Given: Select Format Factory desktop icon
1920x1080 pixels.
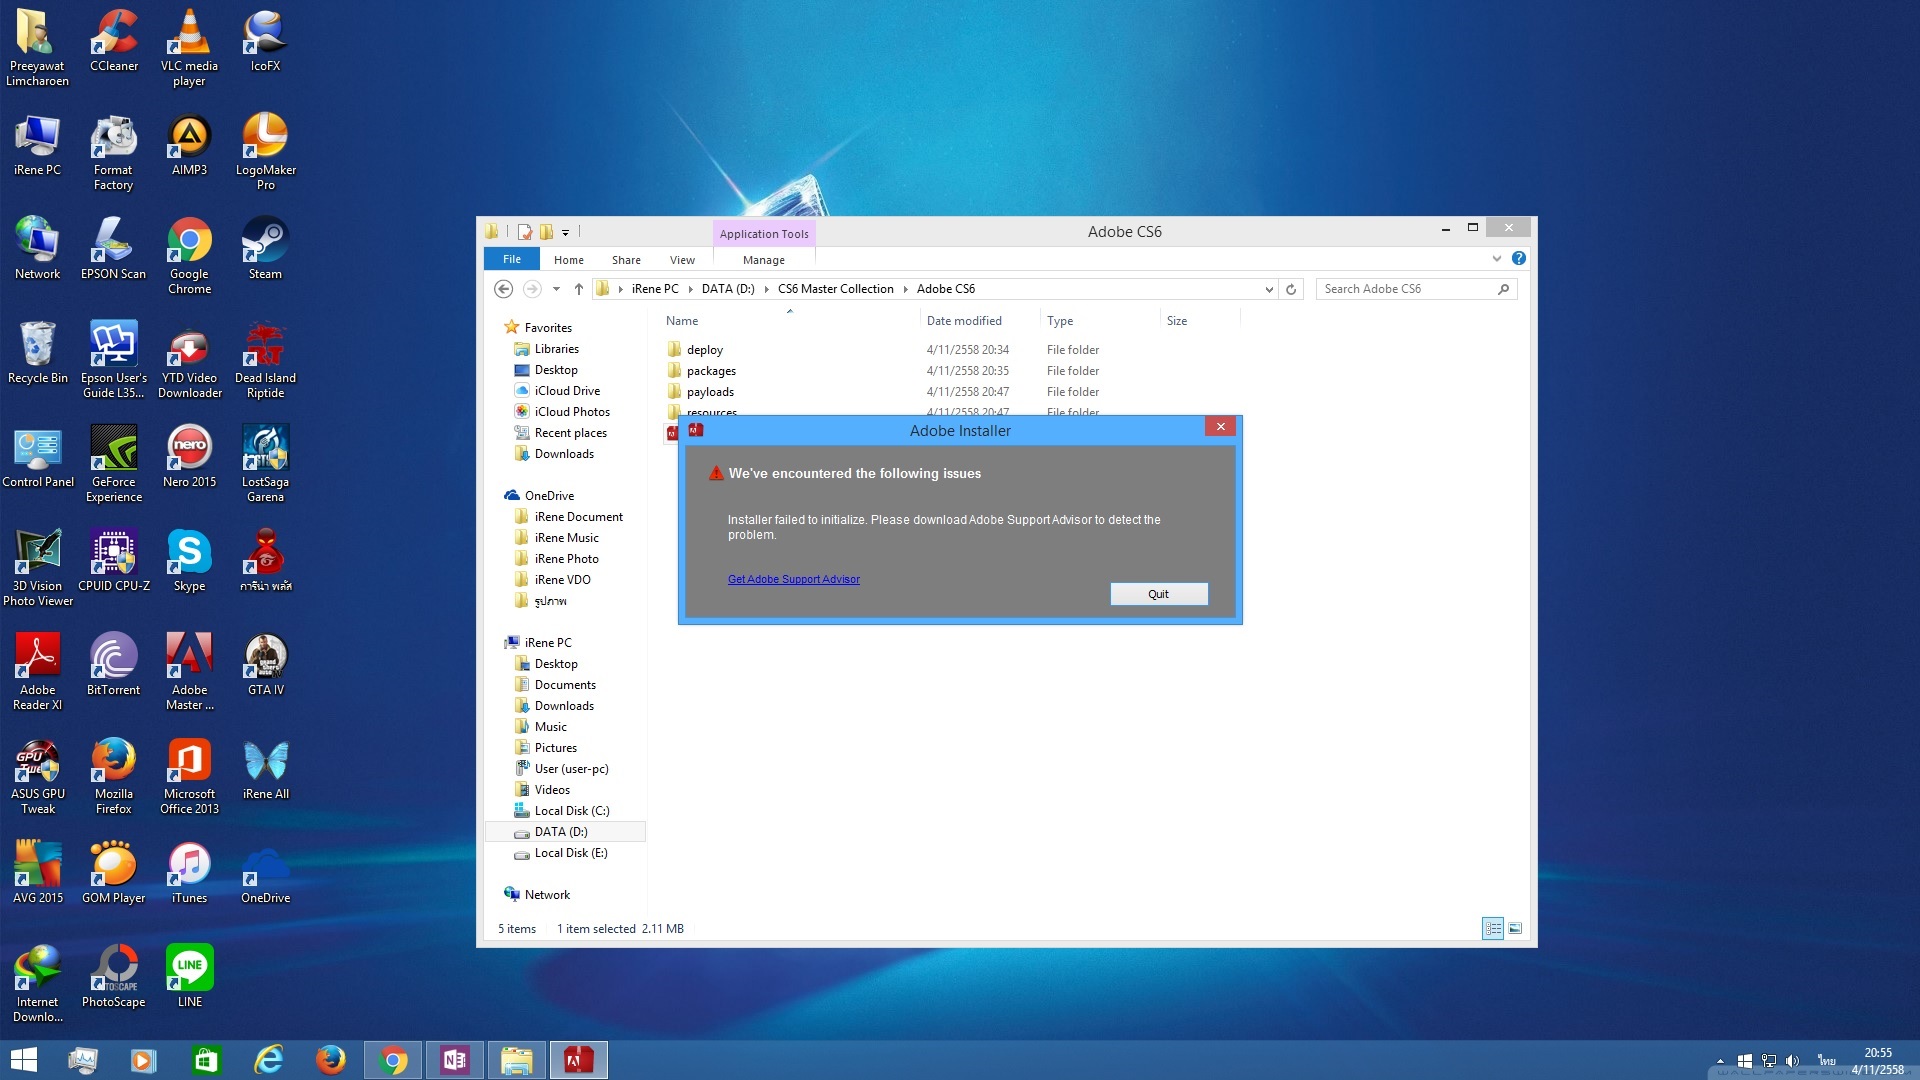Looking at the screenshot, I should click(x=113, y=152).
